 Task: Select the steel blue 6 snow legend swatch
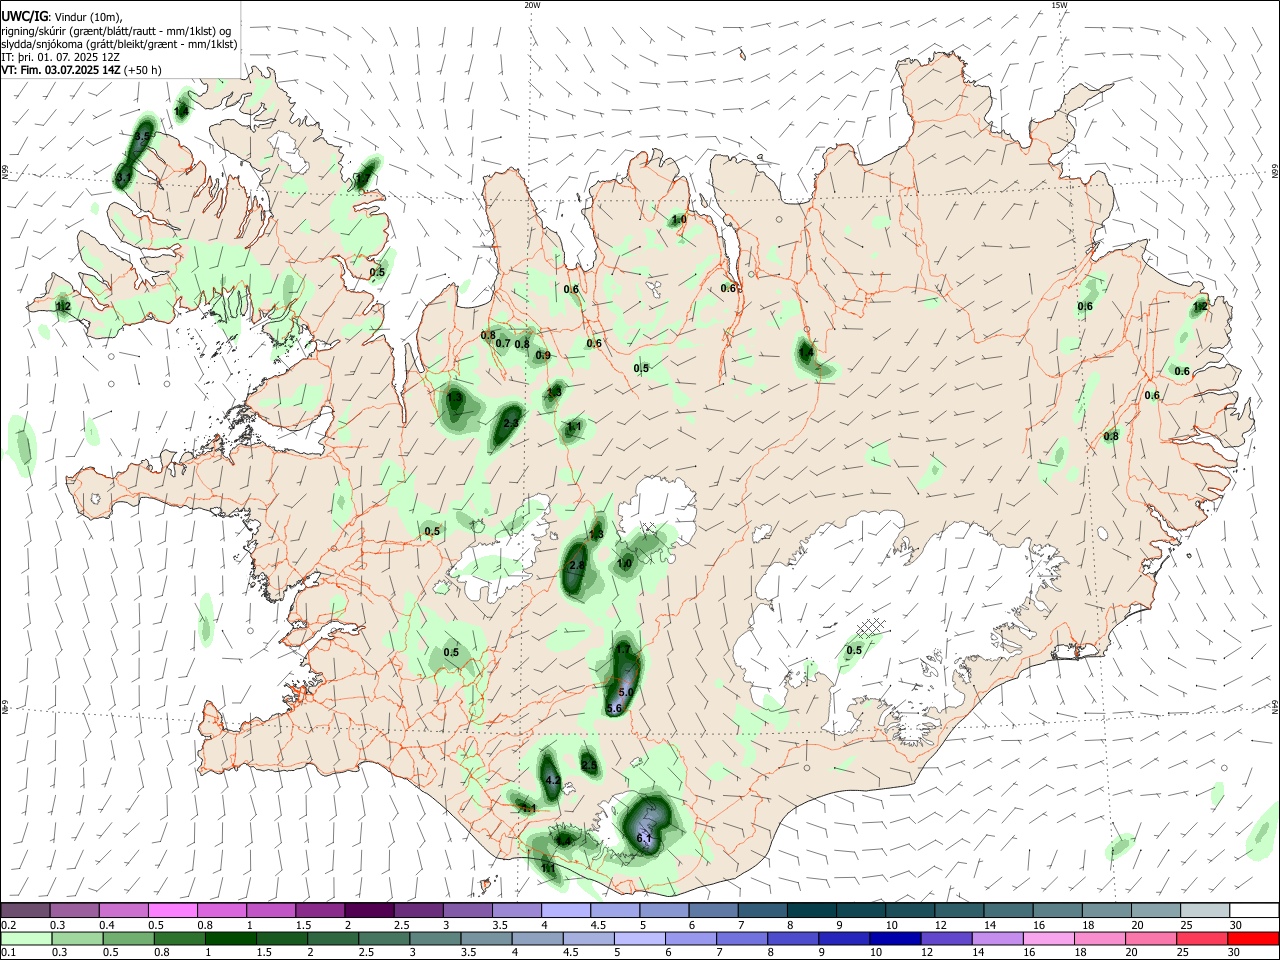(712, 910)
